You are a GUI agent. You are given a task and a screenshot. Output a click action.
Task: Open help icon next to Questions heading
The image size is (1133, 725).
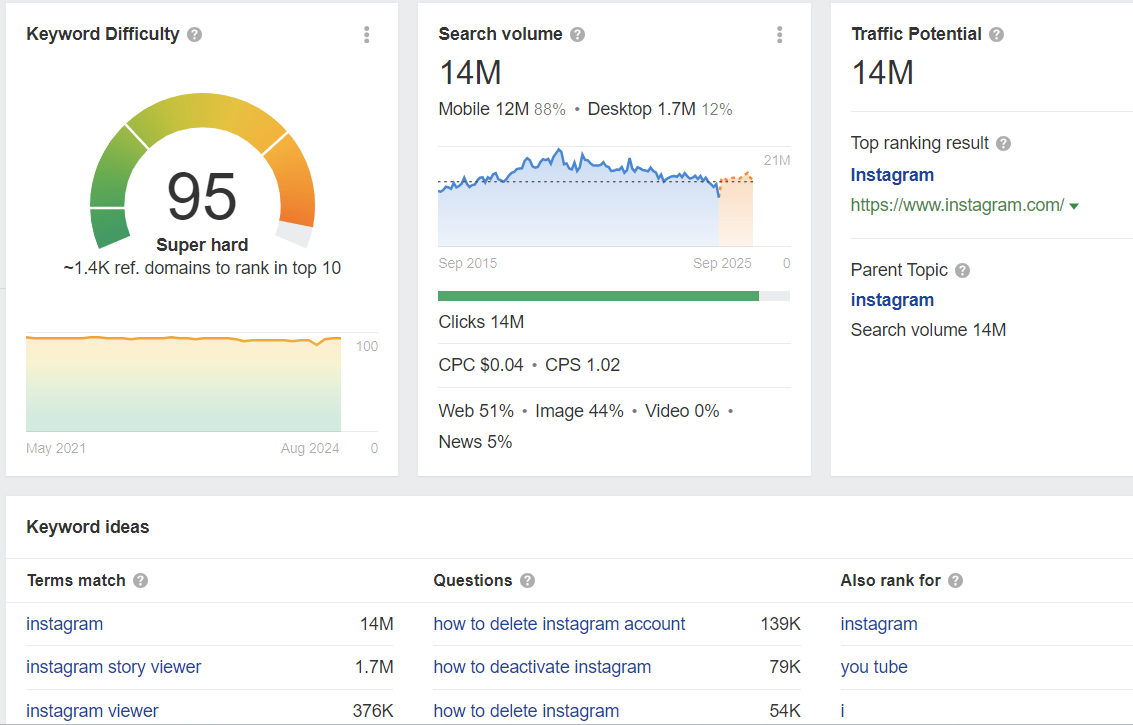527,580
